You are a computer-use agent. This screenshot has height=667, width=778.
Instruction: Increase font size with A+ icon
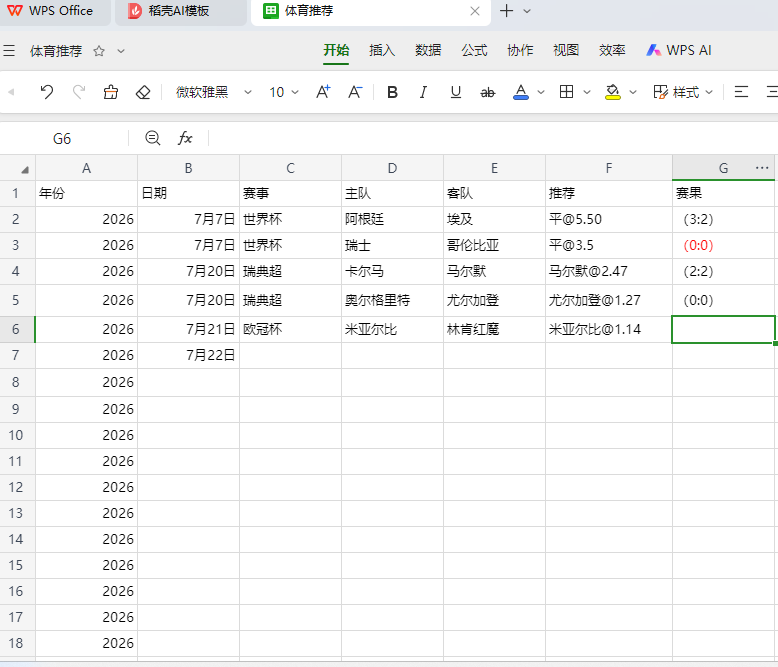[x=323, y=92]
